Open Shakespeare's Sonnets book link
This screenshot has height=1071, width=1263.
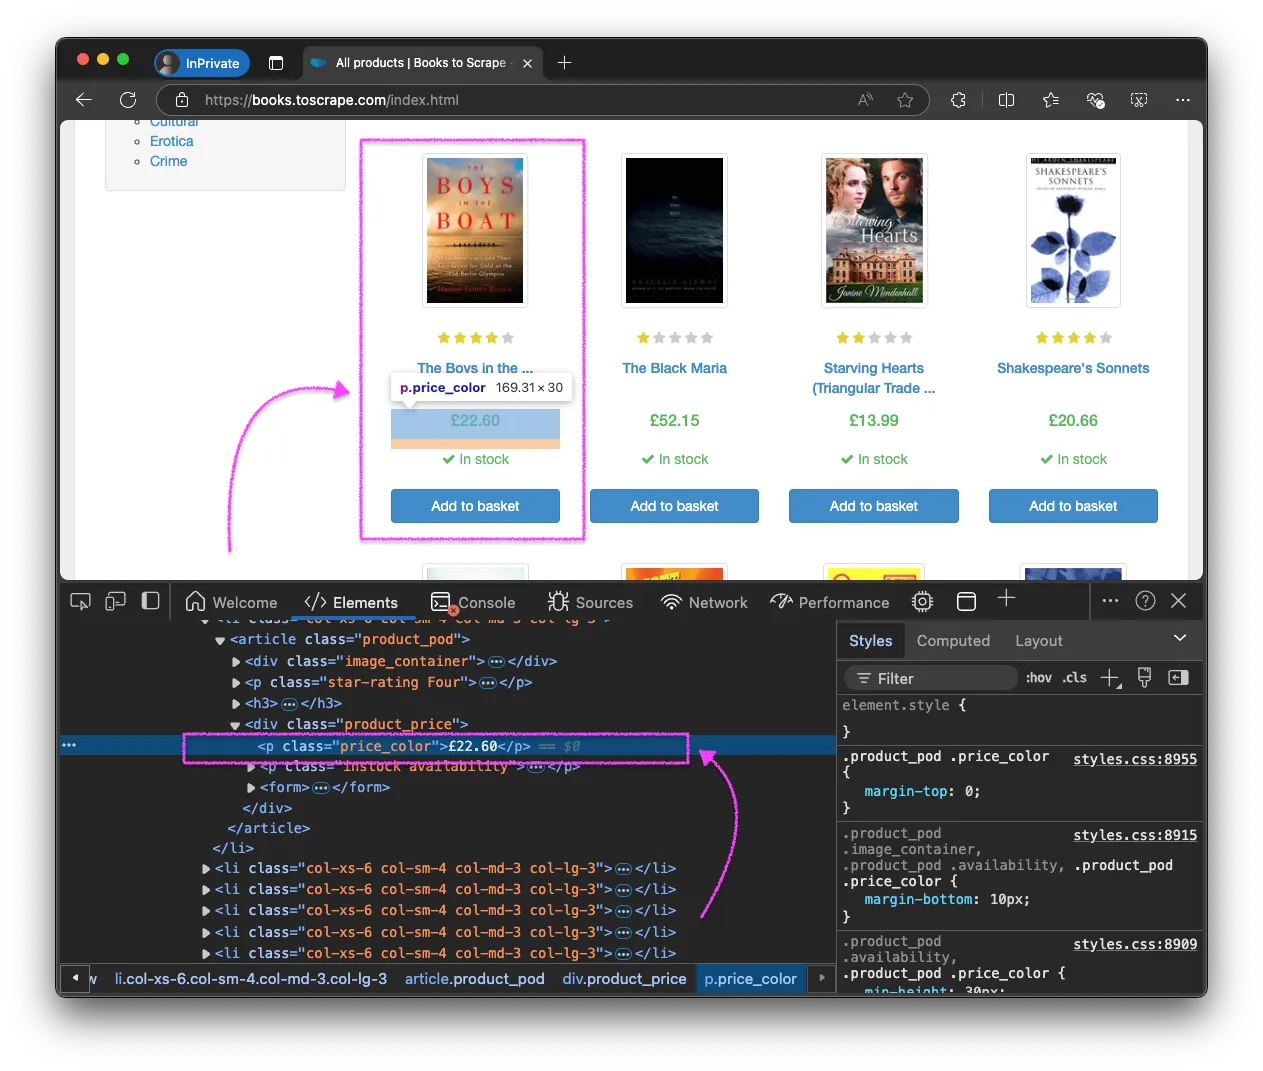1073,368
